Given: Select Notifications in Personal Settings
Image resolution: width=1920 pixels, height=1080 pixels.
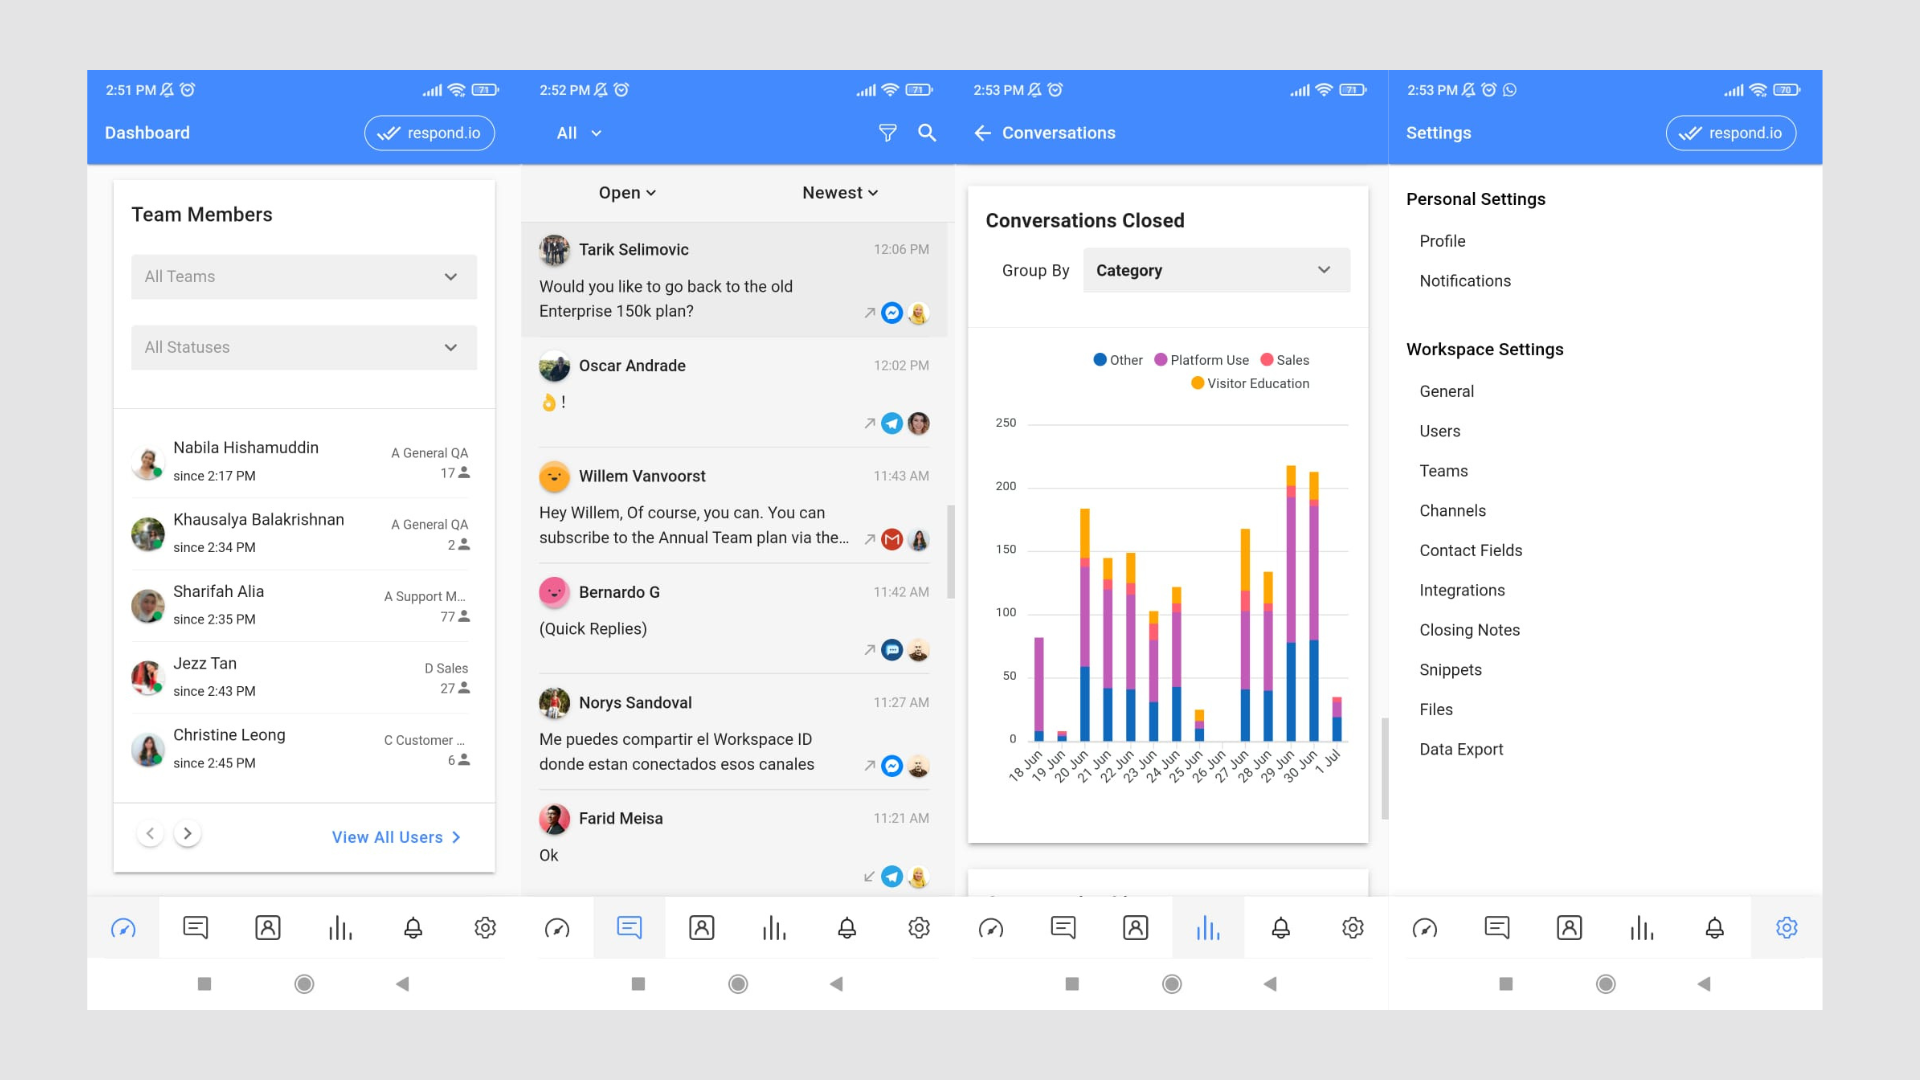Looking at the screenshot, I should click(1465, 281).
